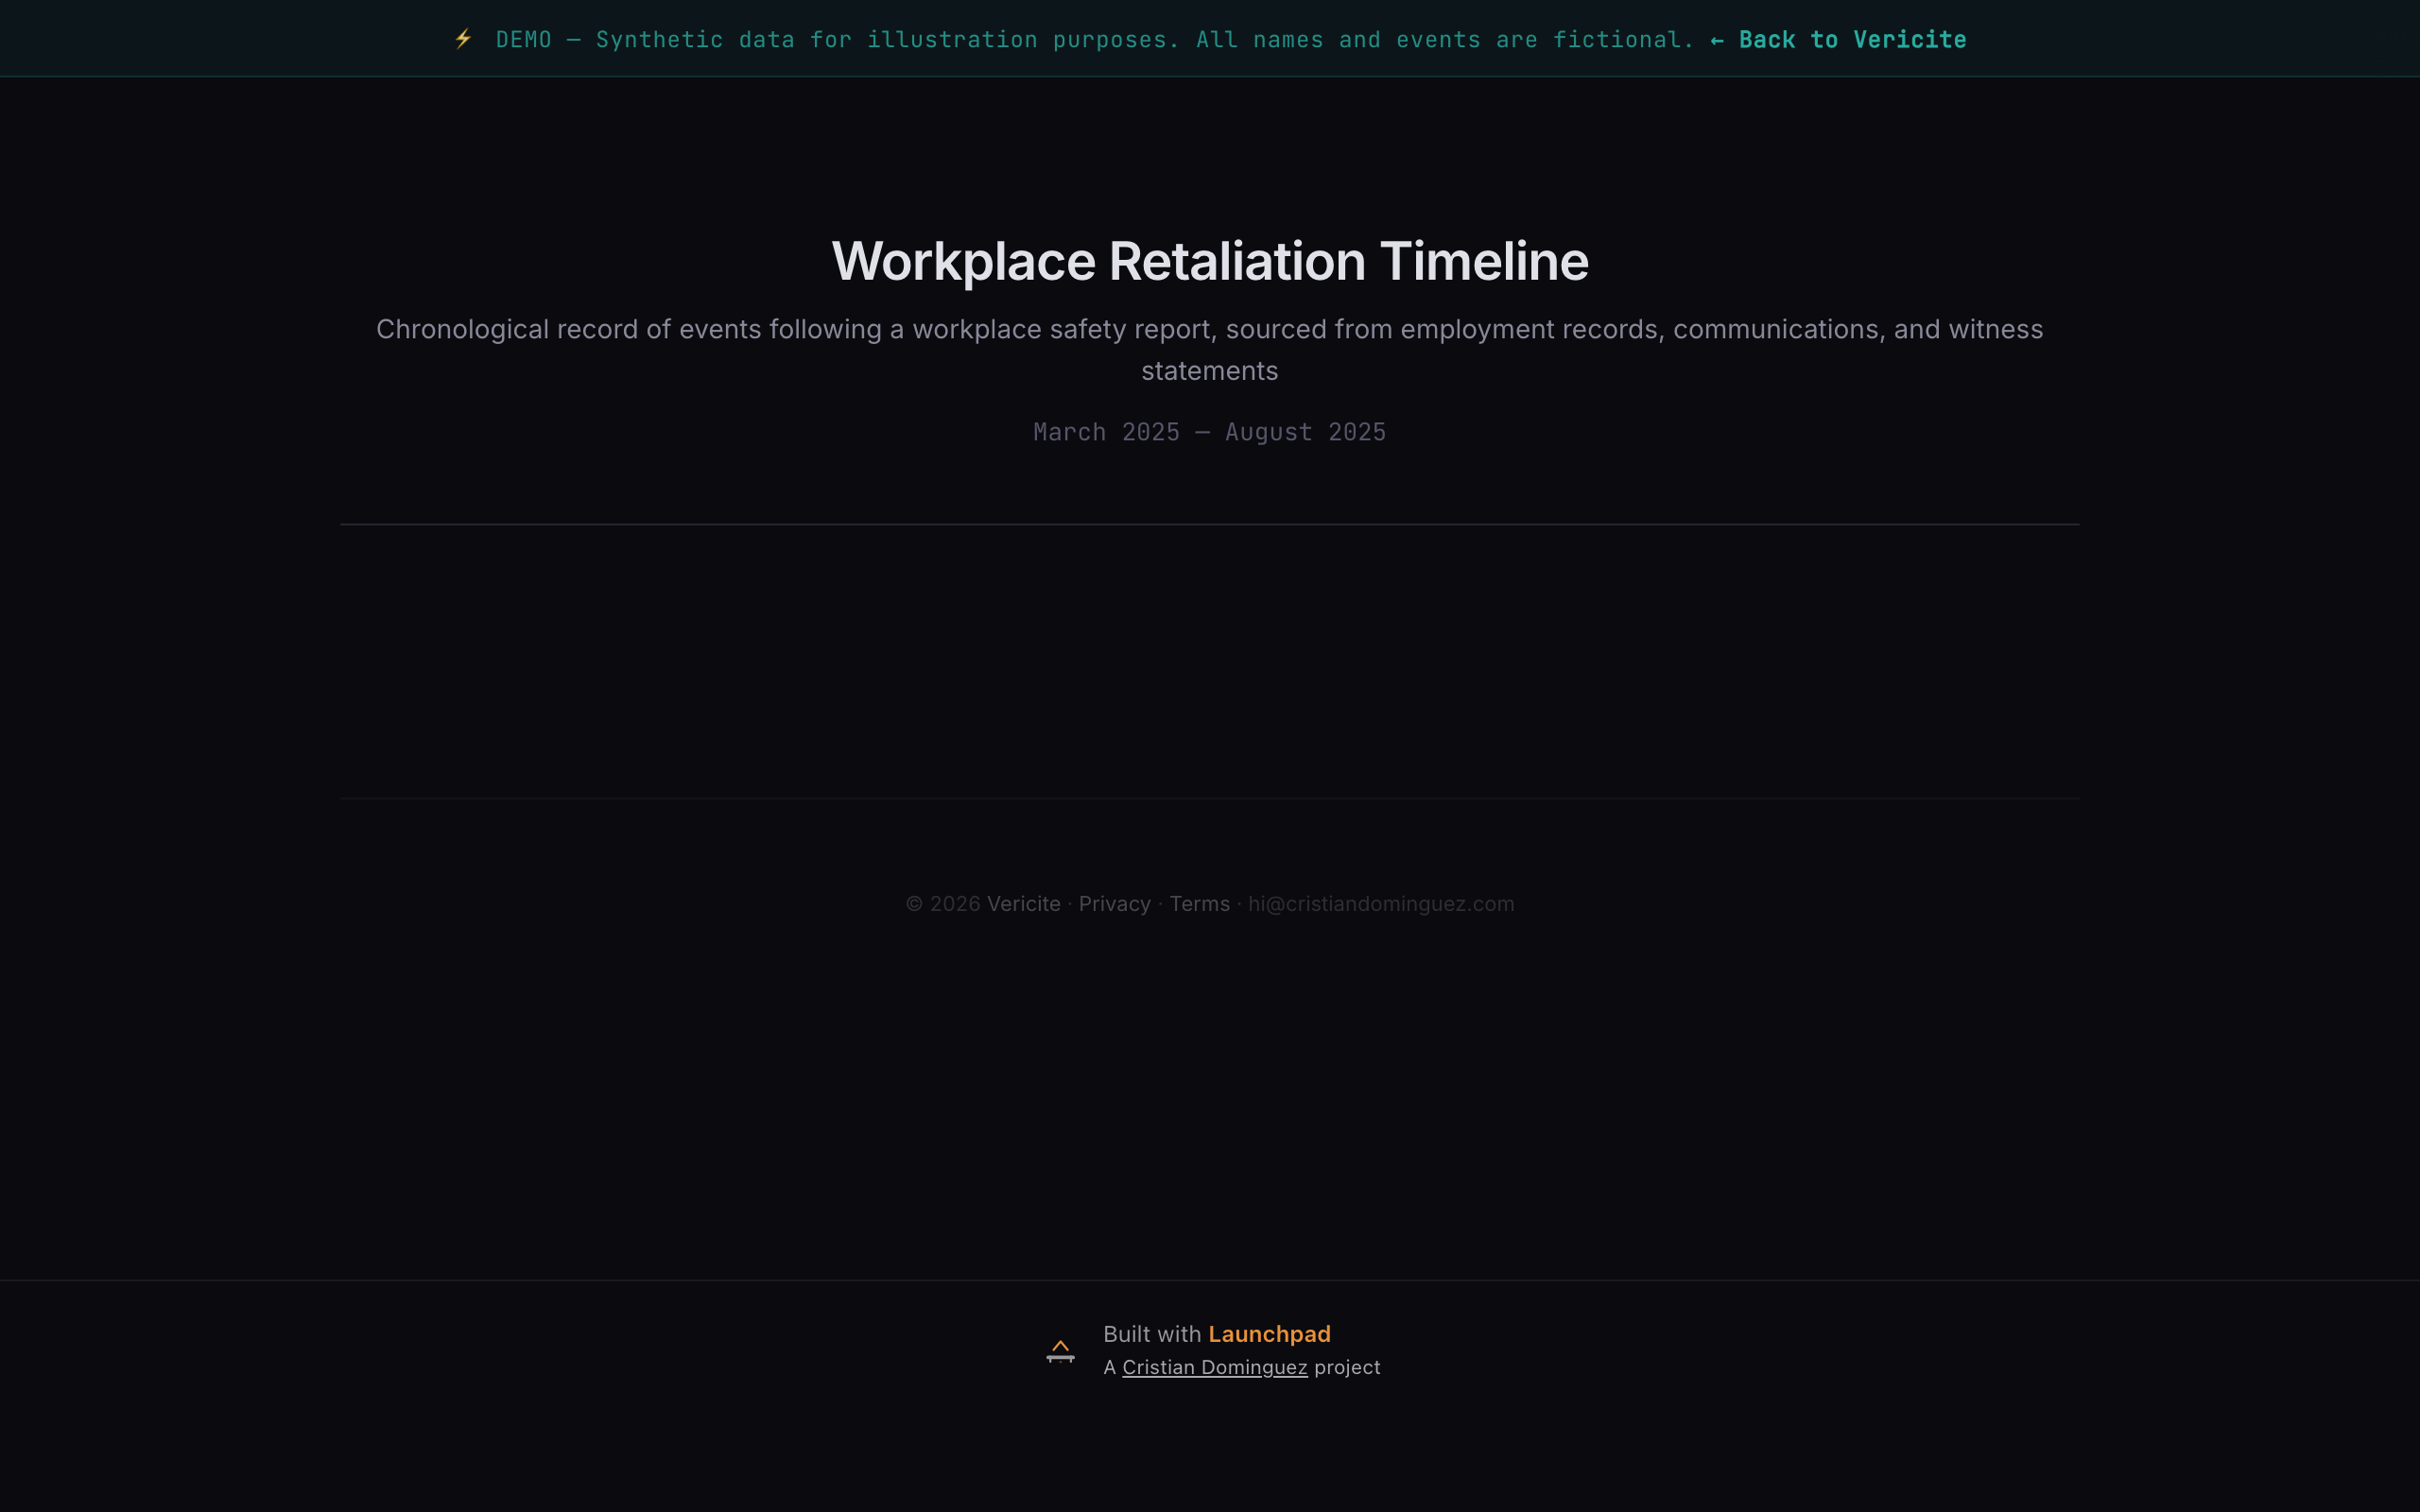
Task: Click the A Cristian Dominguez project line
Action: (x=1241, y=1367)
